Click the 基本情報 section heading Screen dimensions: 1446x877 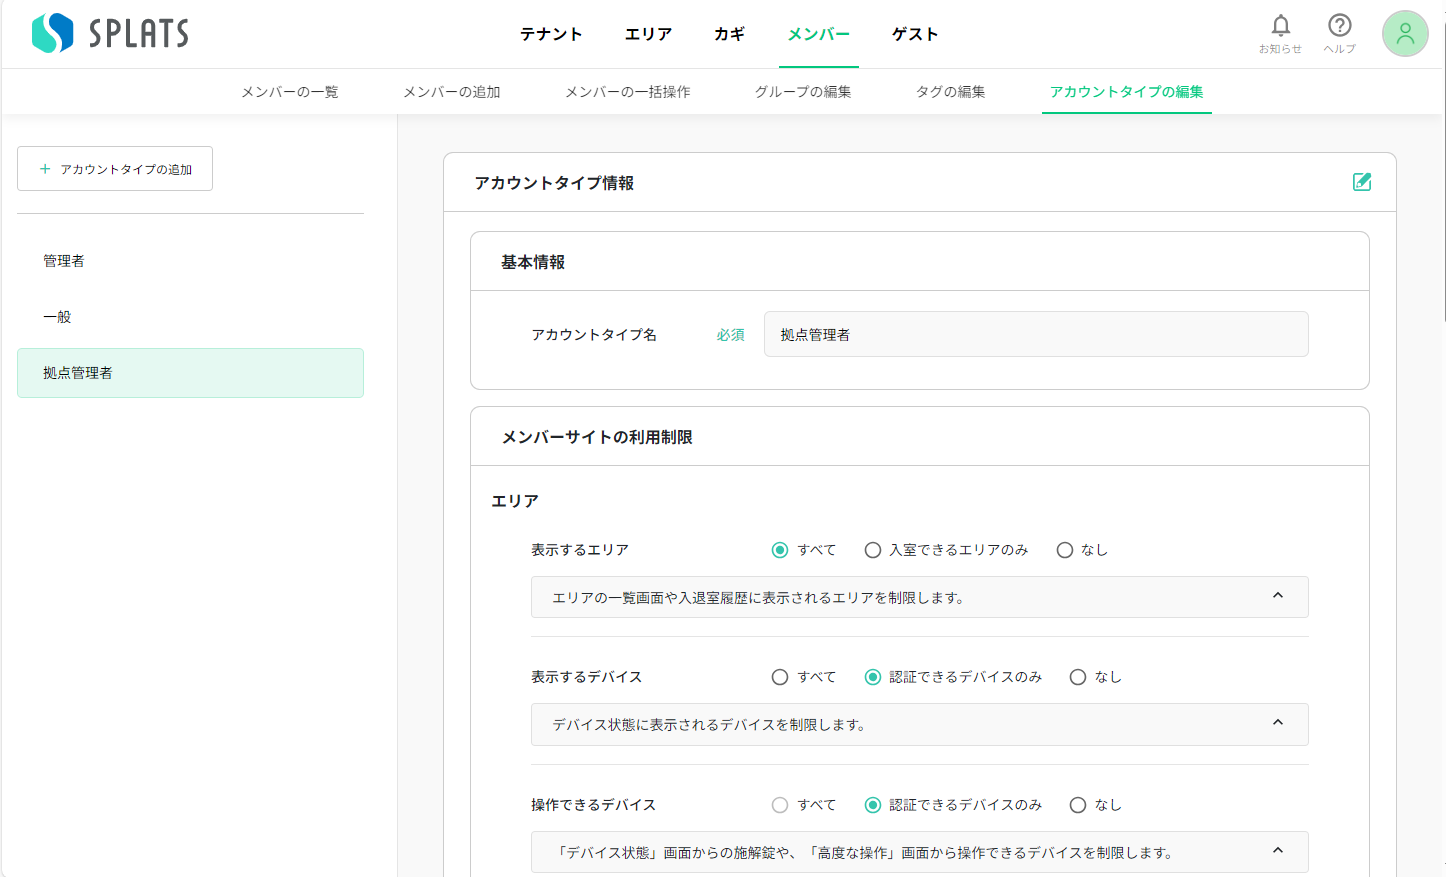click(533, 262)
